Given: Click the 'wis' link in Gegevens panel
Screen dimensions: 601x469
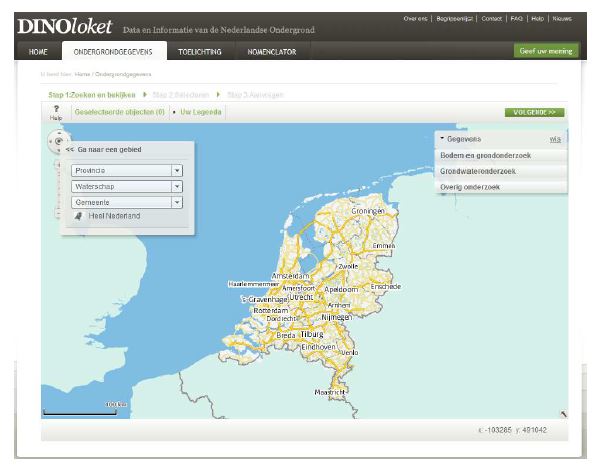Looking at the screenshot, I should tap(555, 139).
